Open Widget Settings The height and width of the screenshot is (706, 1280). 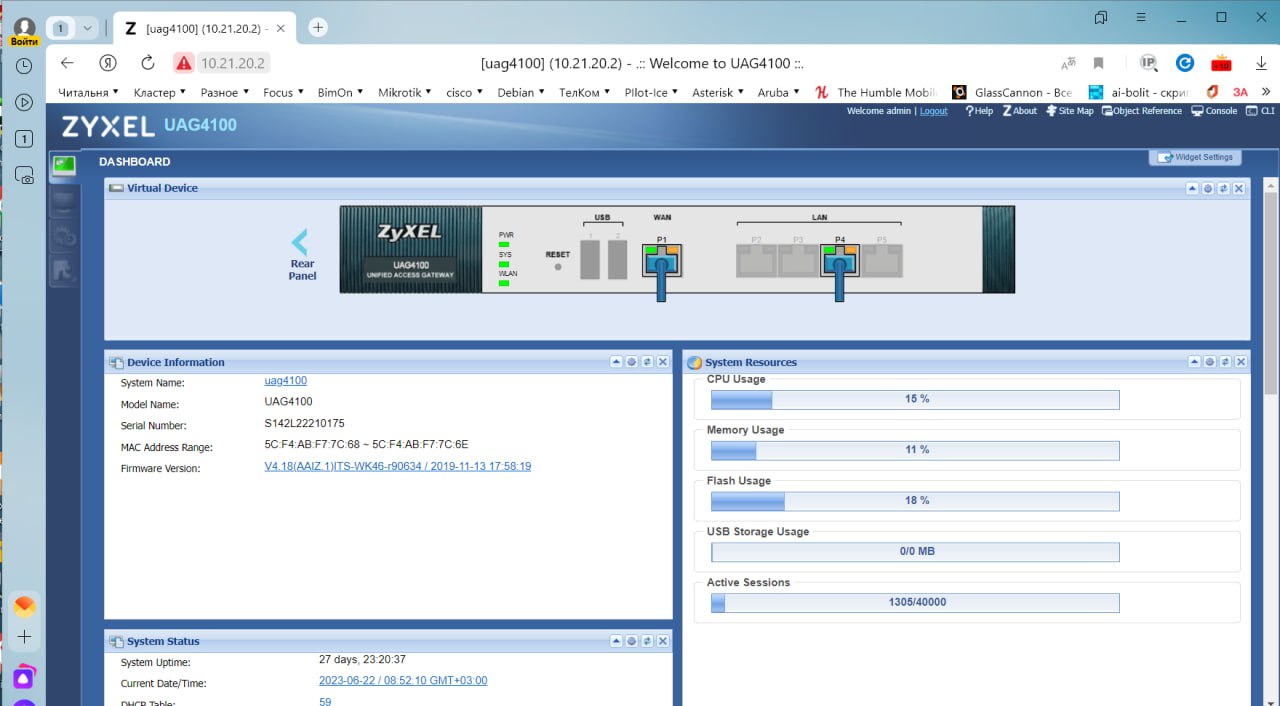click(x=1195, y=157)
